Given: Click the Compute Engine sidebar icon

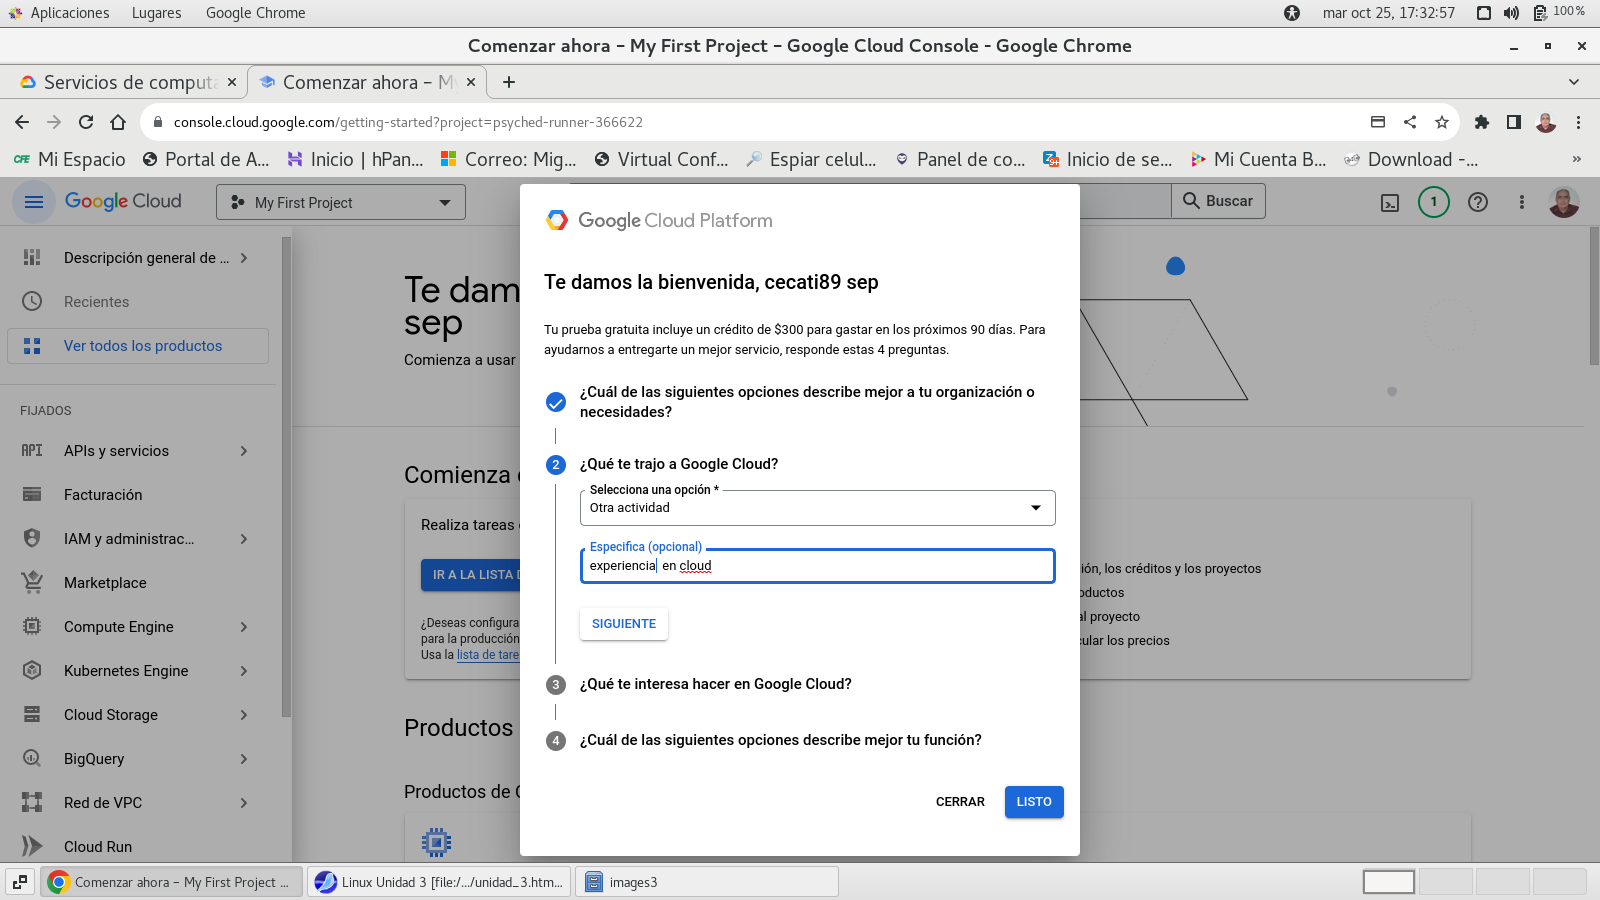Looking at the screenshot, I should (x=32, y=627).
